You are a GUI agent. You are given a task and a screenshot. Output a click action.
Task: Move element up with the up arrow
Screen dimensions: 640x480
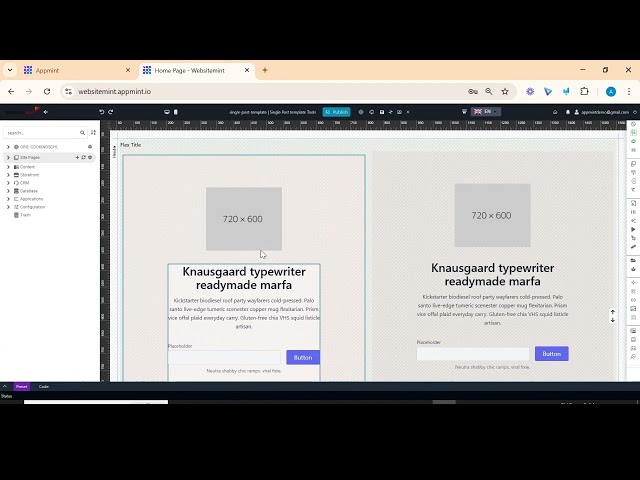pyautogui.click(x=613, y=311)
